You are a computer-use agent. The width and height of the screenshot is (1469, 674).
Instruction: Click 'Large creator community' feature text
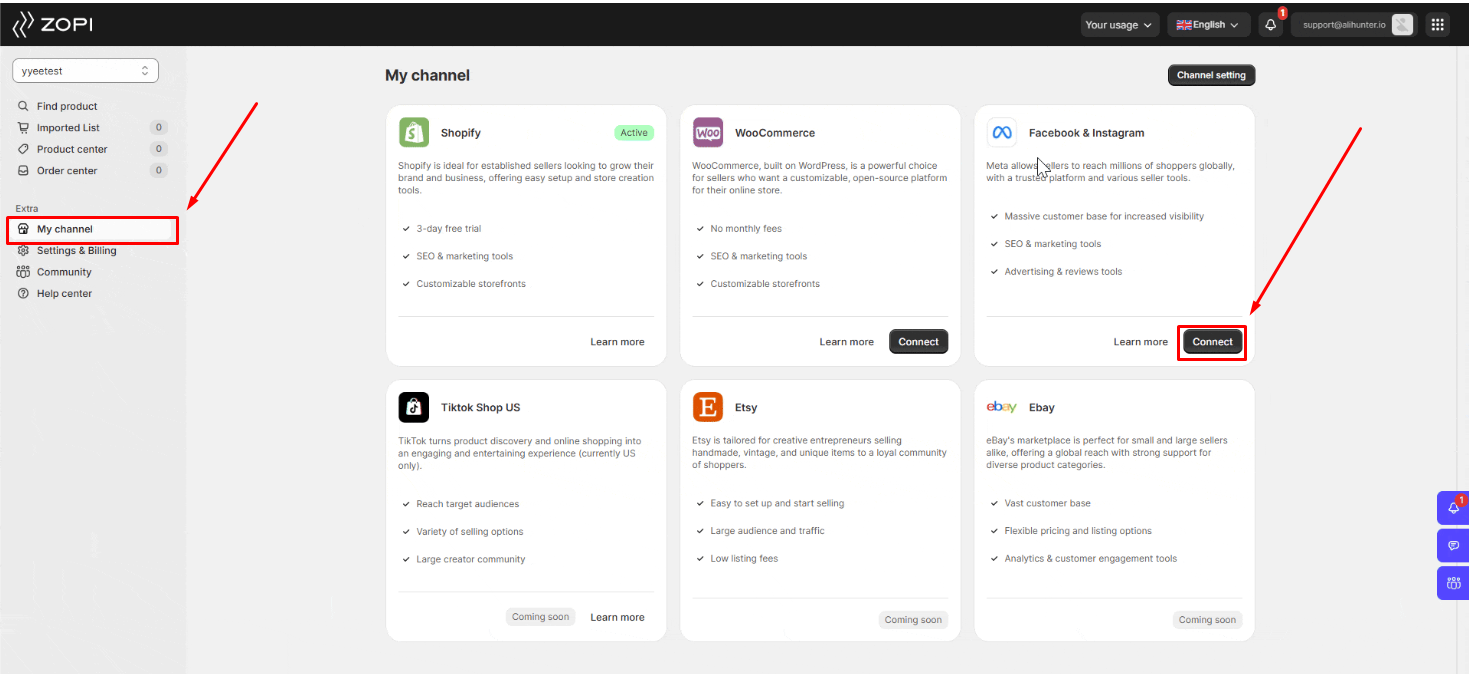(x=471, y=560)
